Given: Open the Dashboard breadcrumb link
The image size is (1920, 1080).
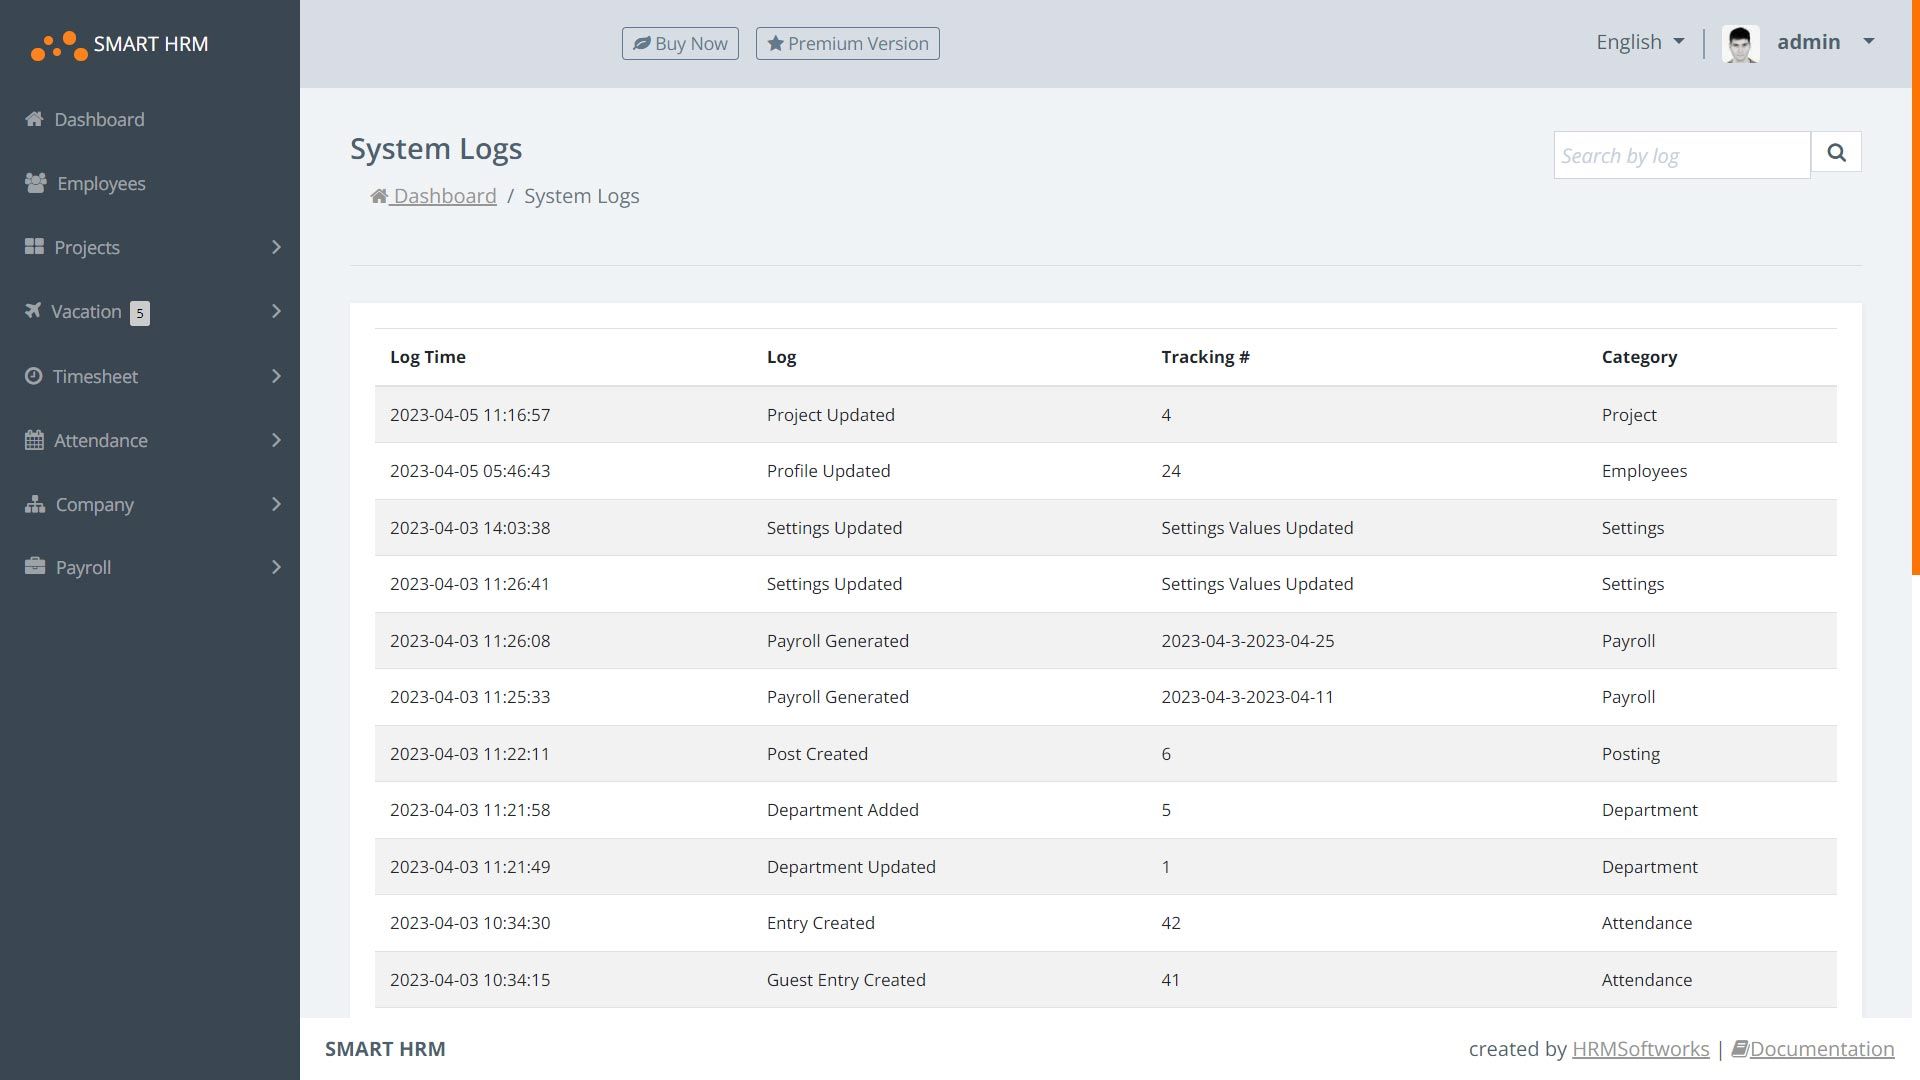Looking at the screenshot, I should point(443,196).
